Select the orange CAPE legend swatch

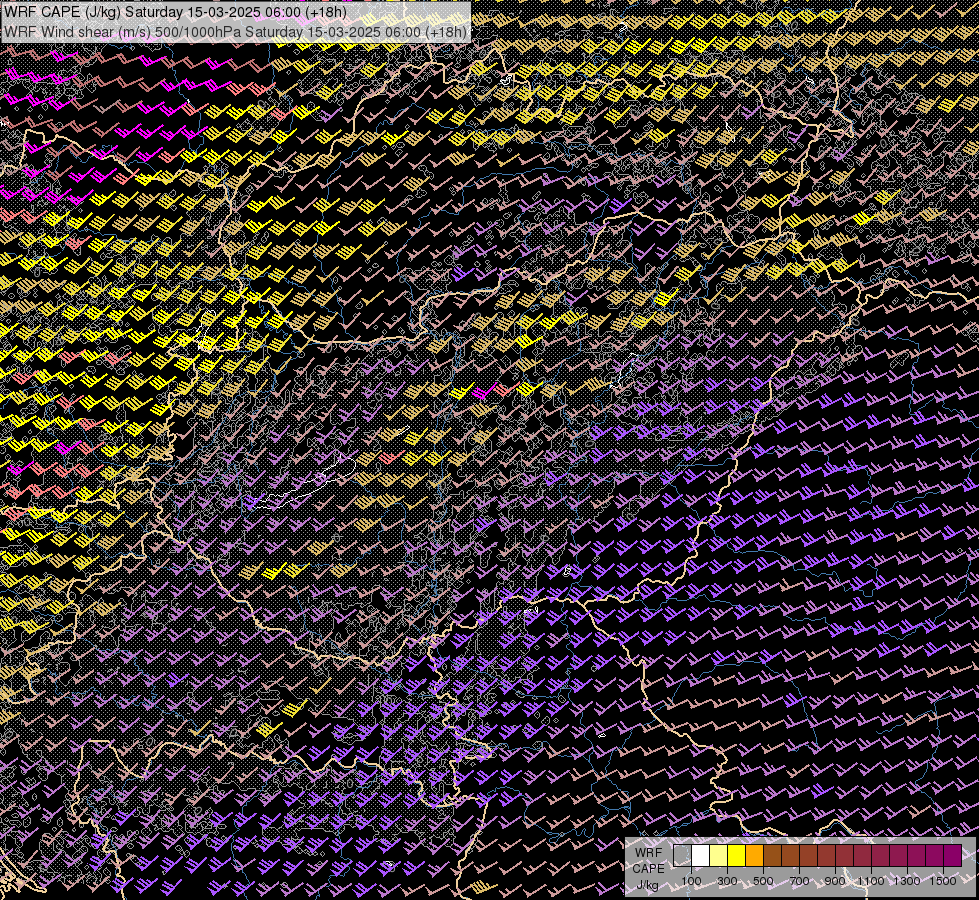click(x=754, y=856)
